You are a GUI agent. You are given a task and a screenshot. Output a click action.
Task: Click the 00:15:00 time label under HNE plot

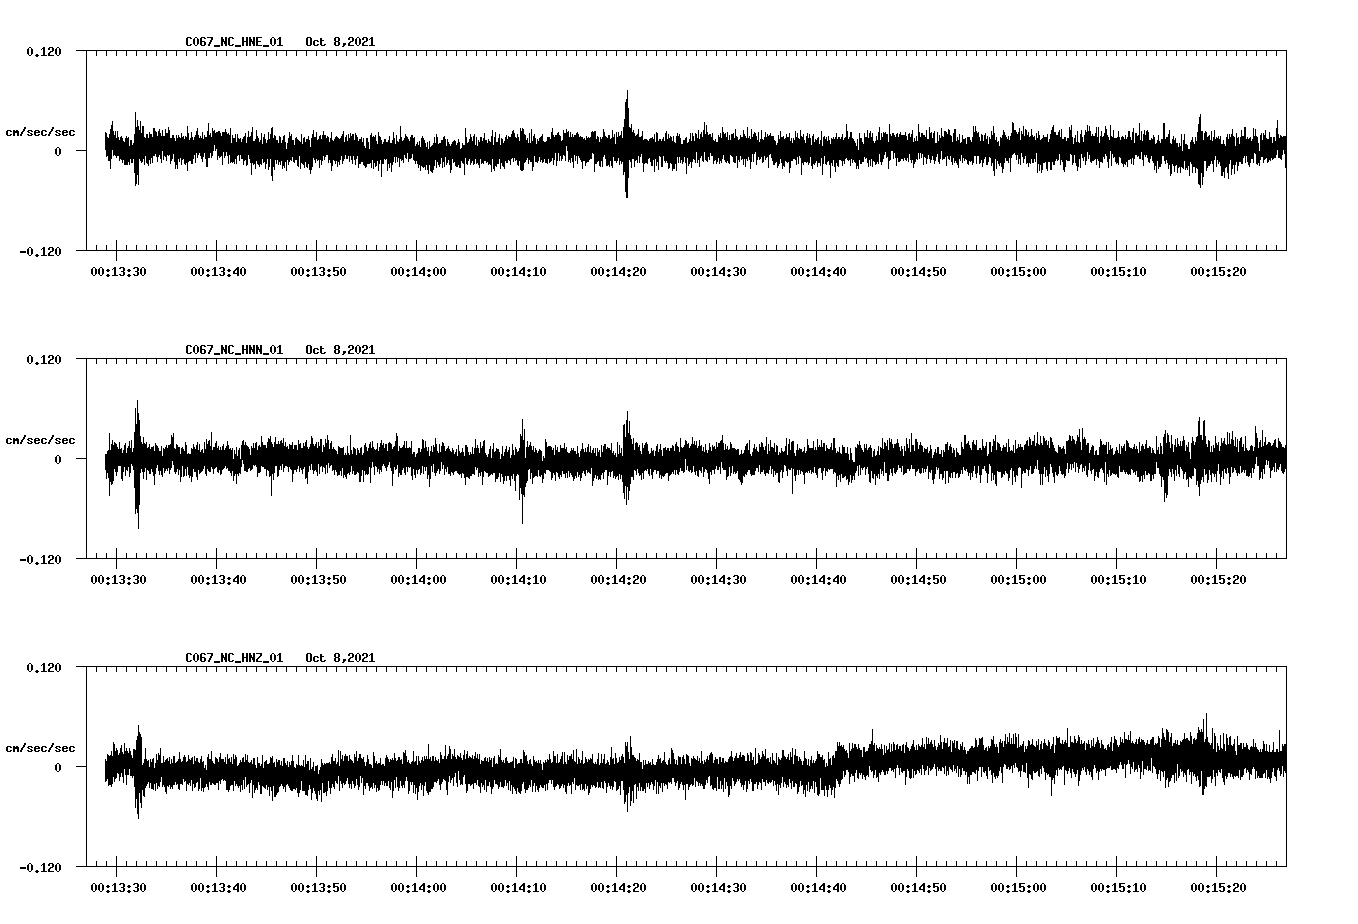(x=1018, y=272)
